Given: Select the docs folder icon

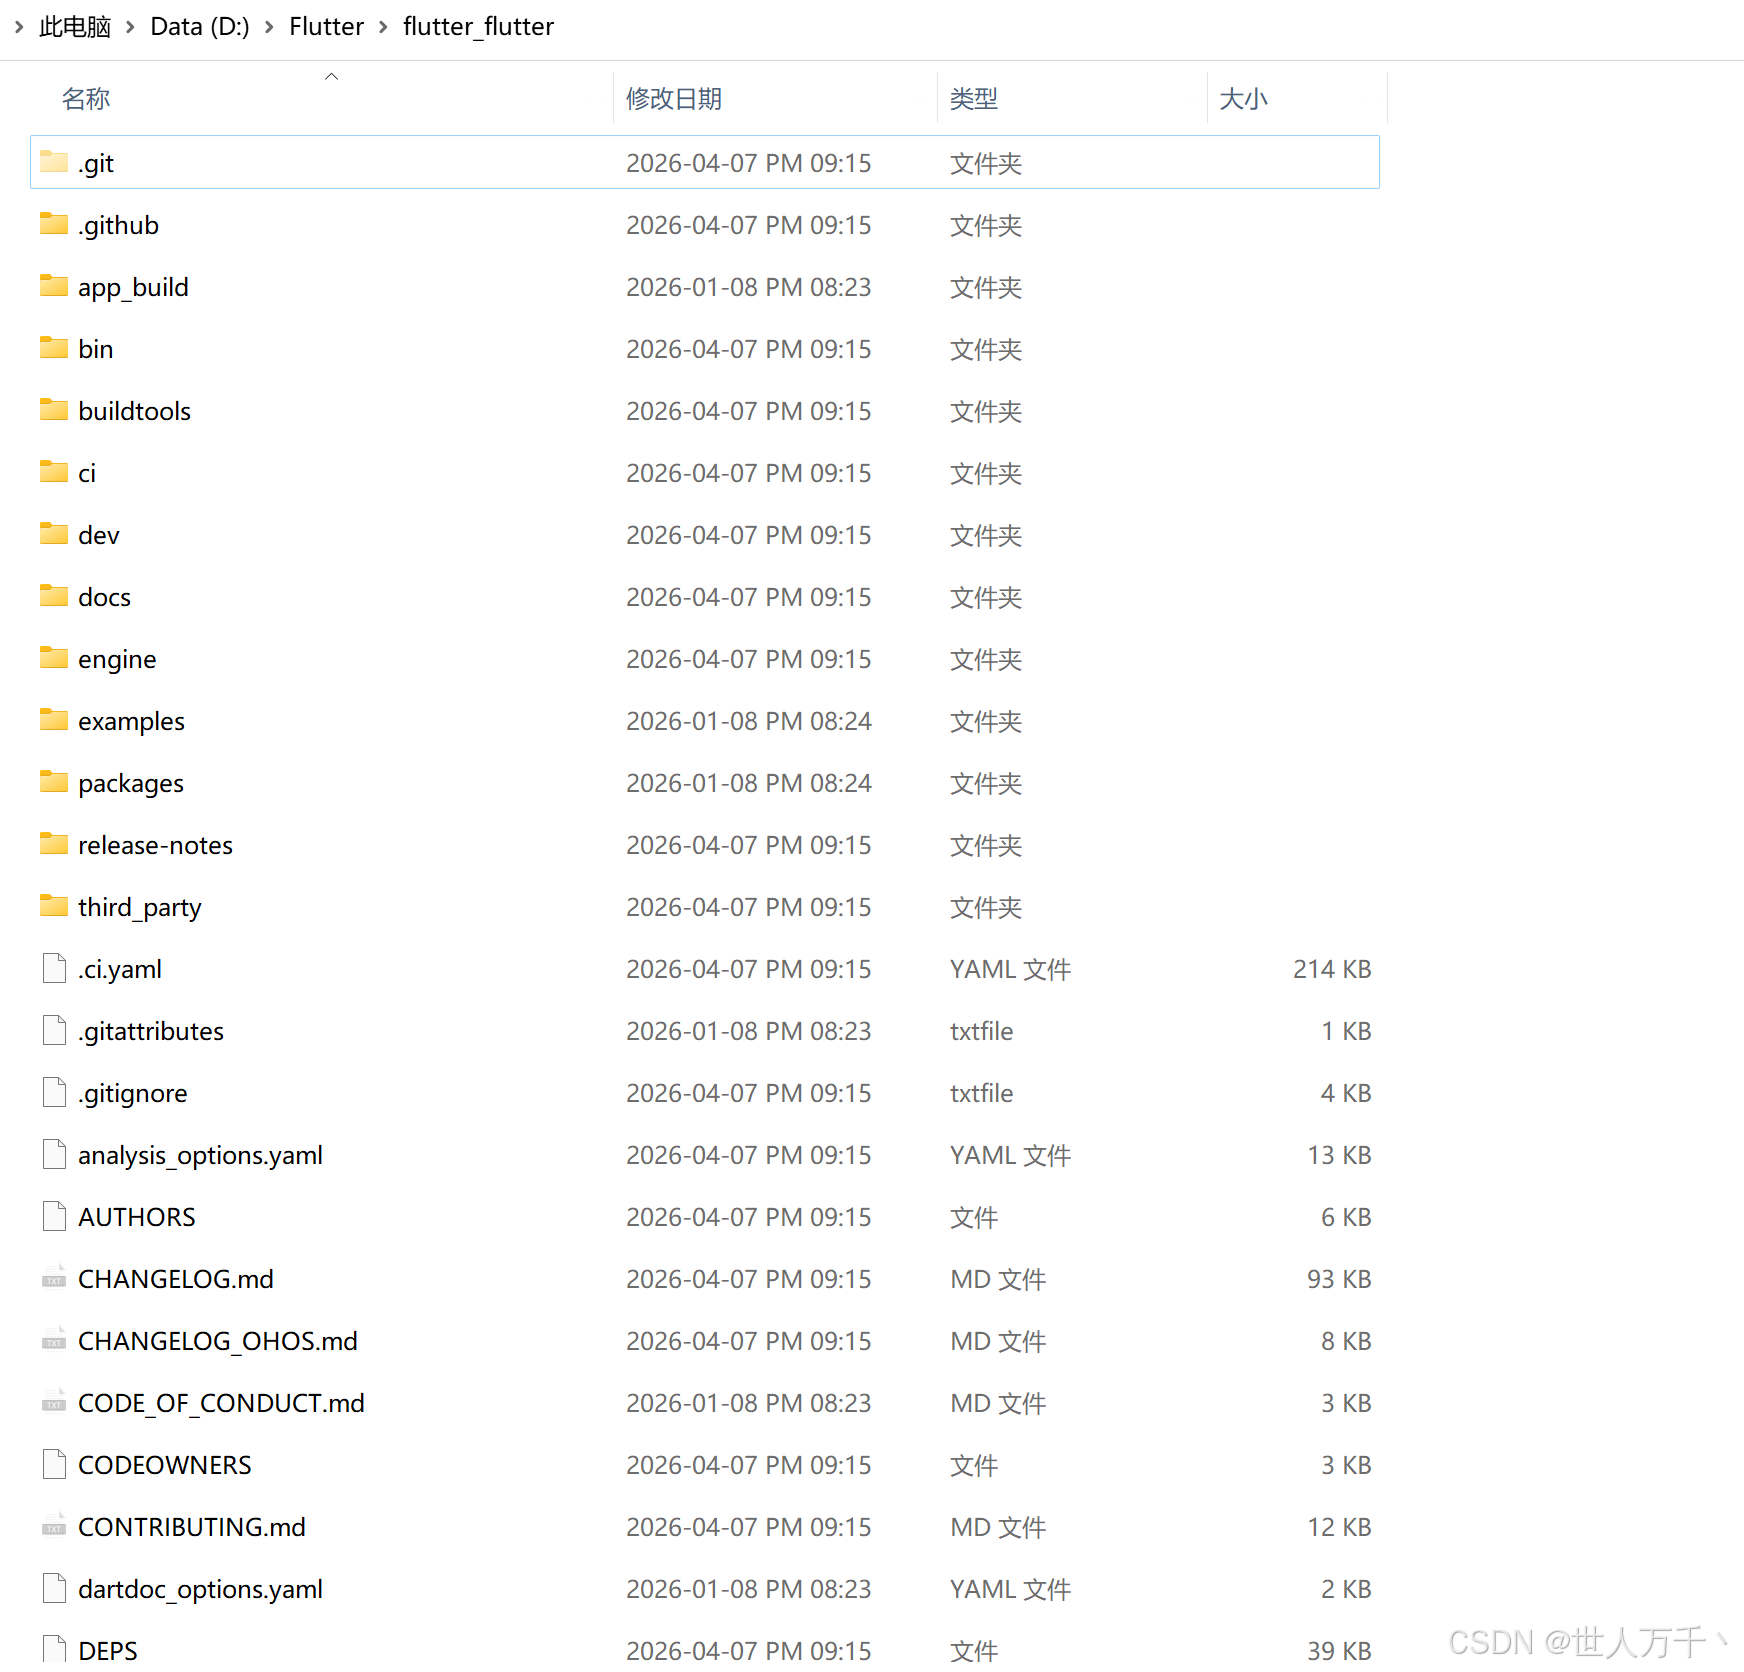Looking at the screenshot, I should click(54, 596).
